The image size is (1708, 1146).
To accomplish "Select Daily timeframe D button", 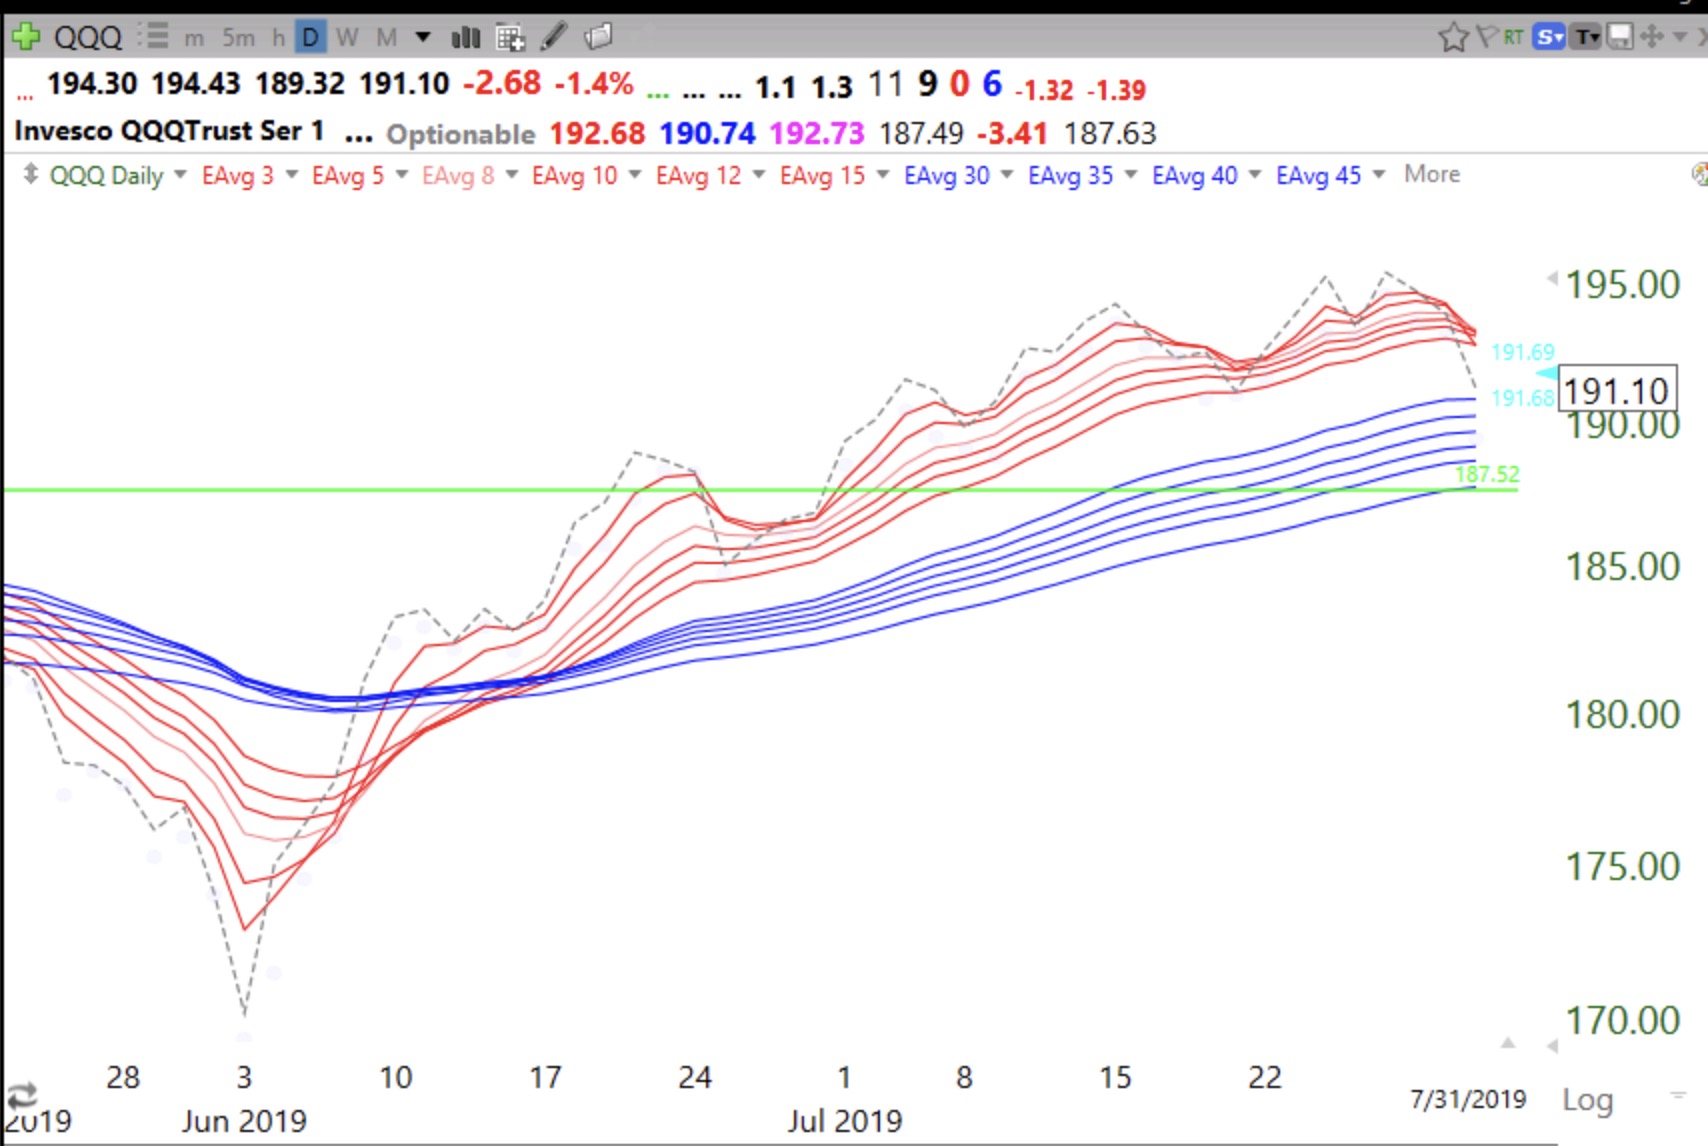I will 311,38.
